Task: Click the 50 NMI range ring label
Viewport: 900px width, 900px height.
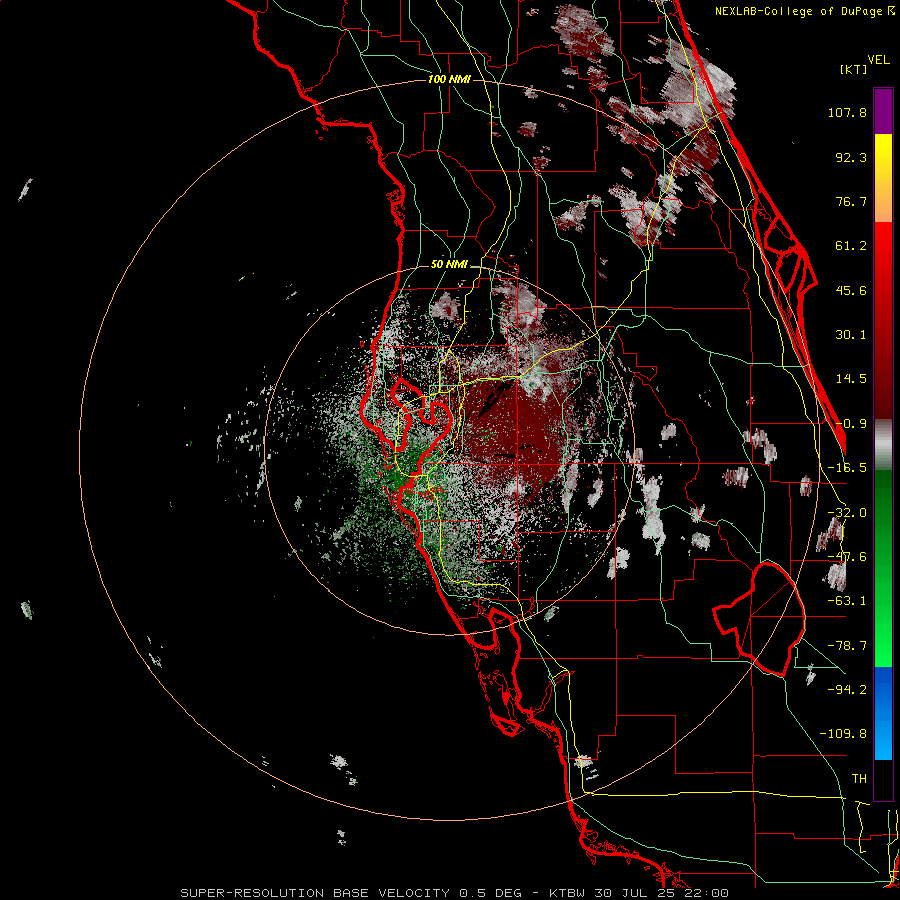Action: tap(449, 265)
